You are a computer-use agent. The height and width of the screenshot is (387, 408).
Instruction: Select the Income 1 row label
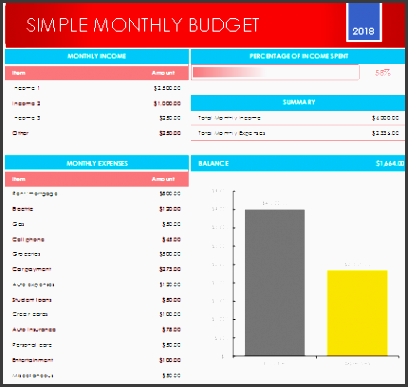point(27,88)
